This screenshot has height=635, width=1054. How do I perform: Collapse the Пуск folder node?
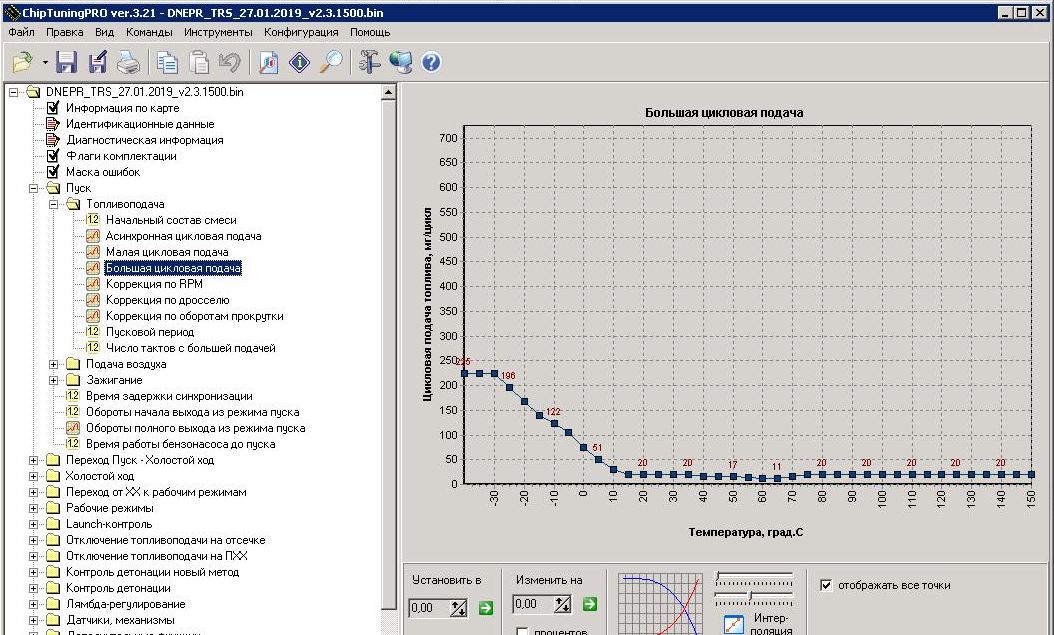[x=34, y=188]
